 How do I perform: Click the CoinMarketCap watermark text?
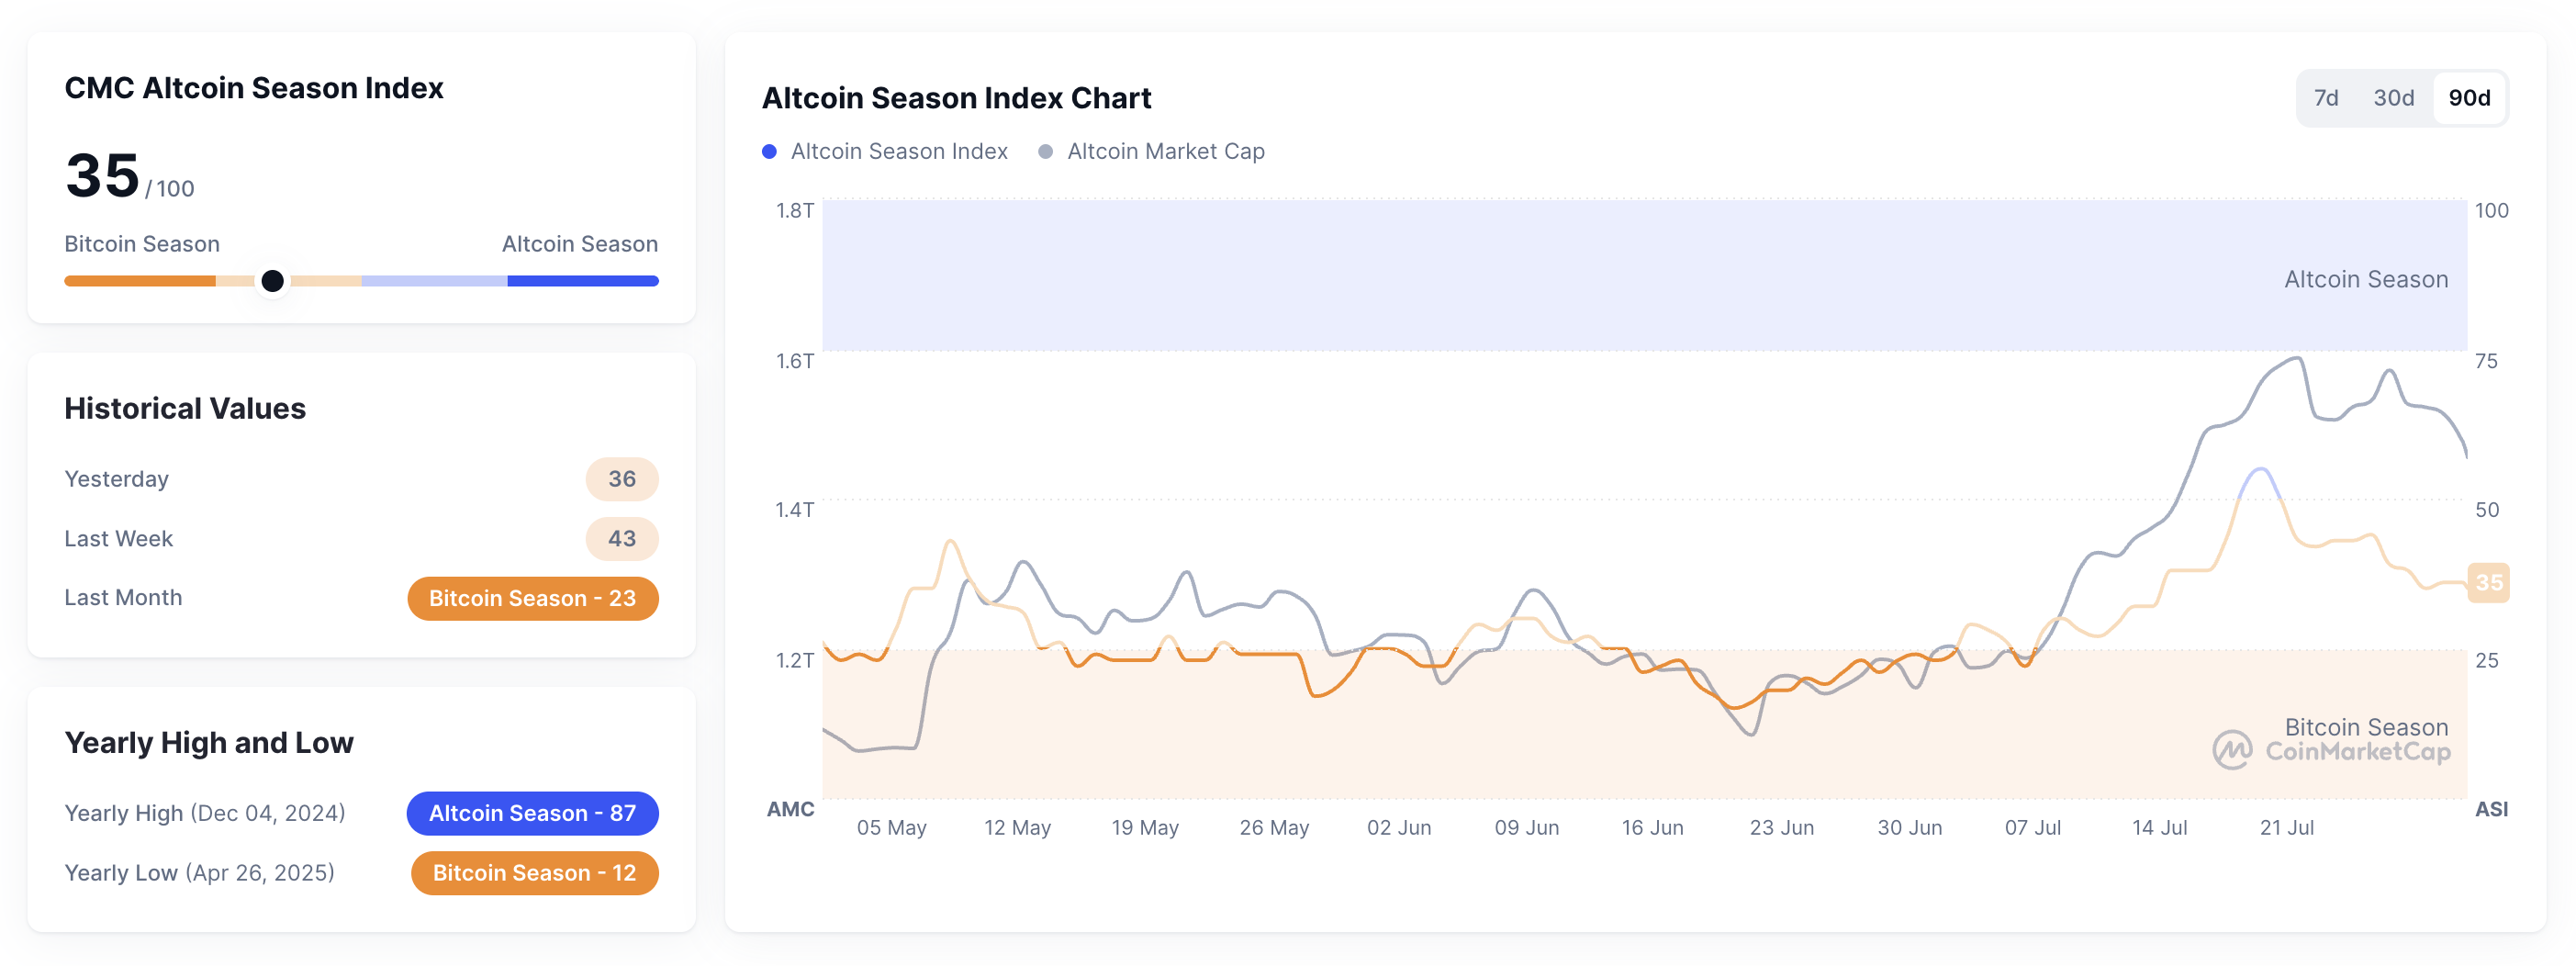pyautogui.click(x=2357, y=752)
